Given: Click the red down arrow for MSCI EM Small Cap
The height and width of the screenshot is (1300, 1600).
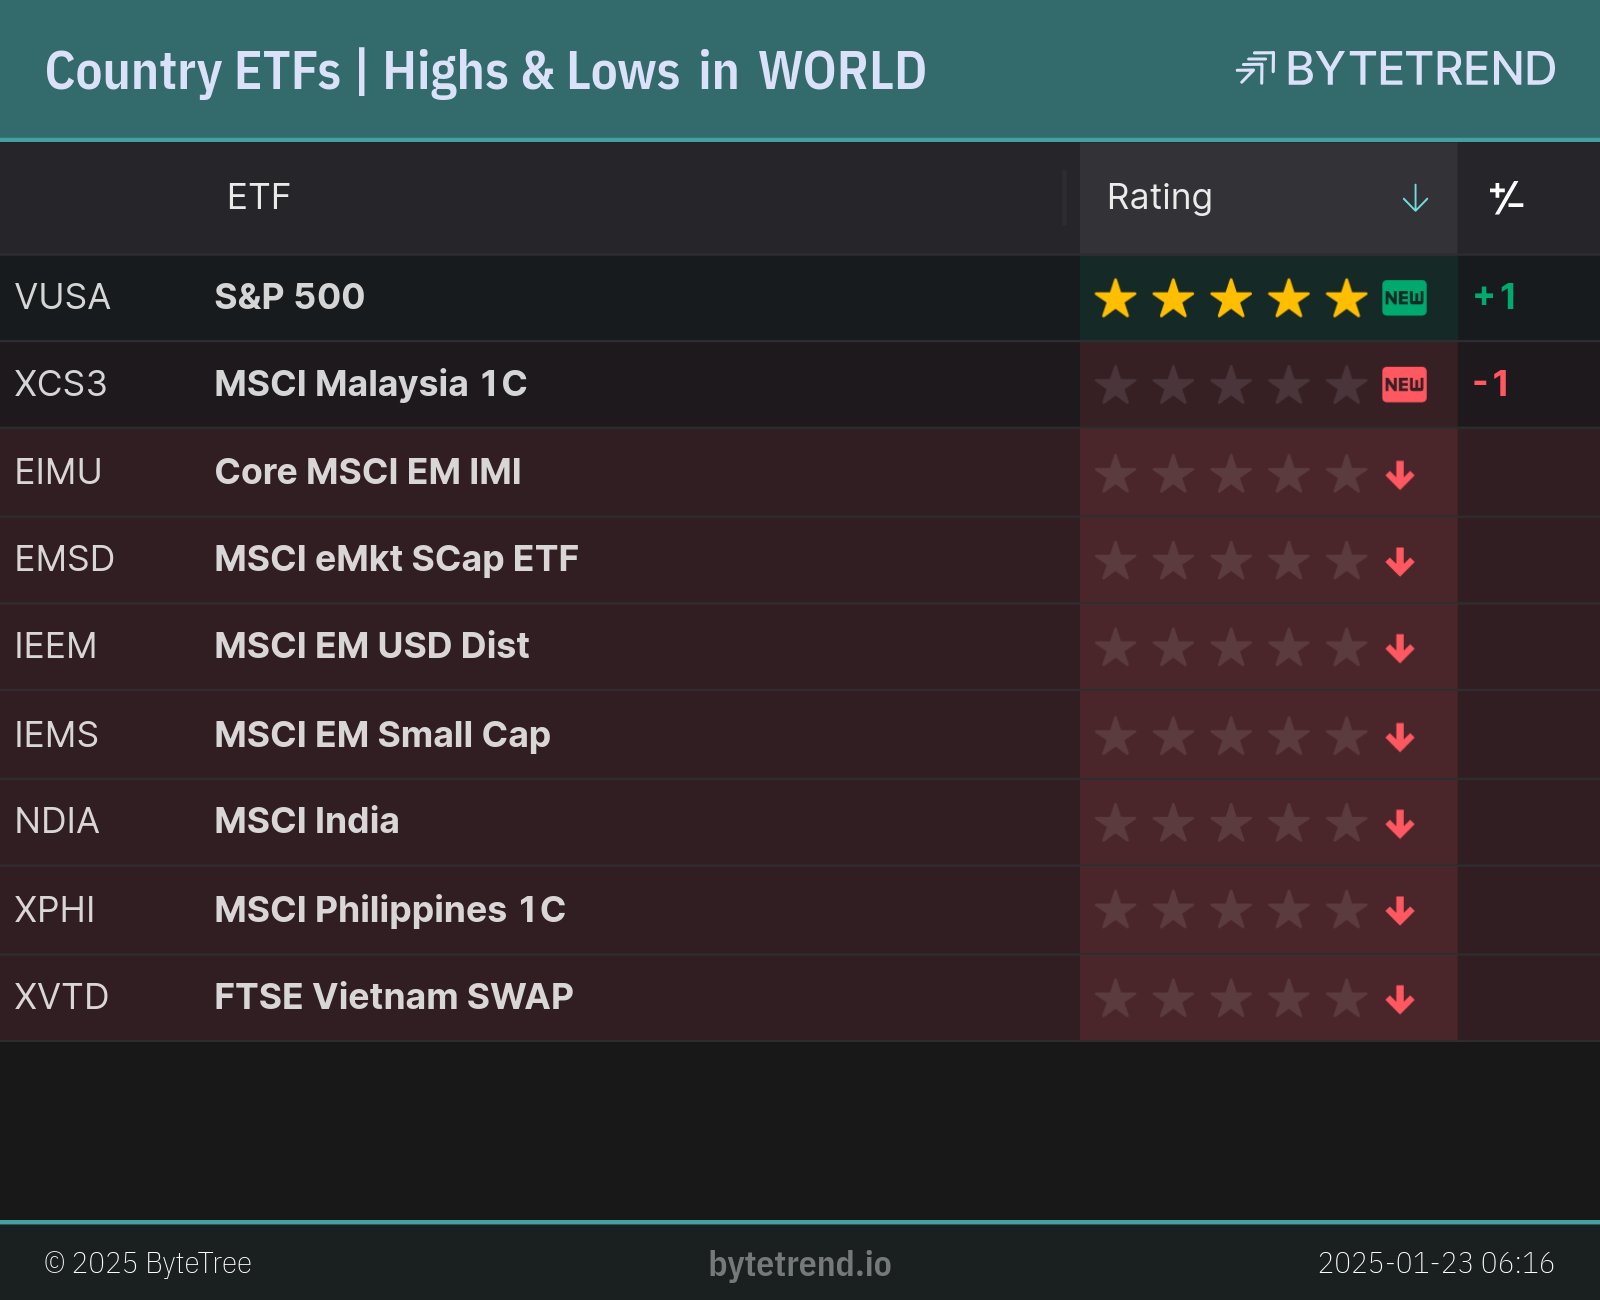Looking at the screenshot, I should 1400,737.
